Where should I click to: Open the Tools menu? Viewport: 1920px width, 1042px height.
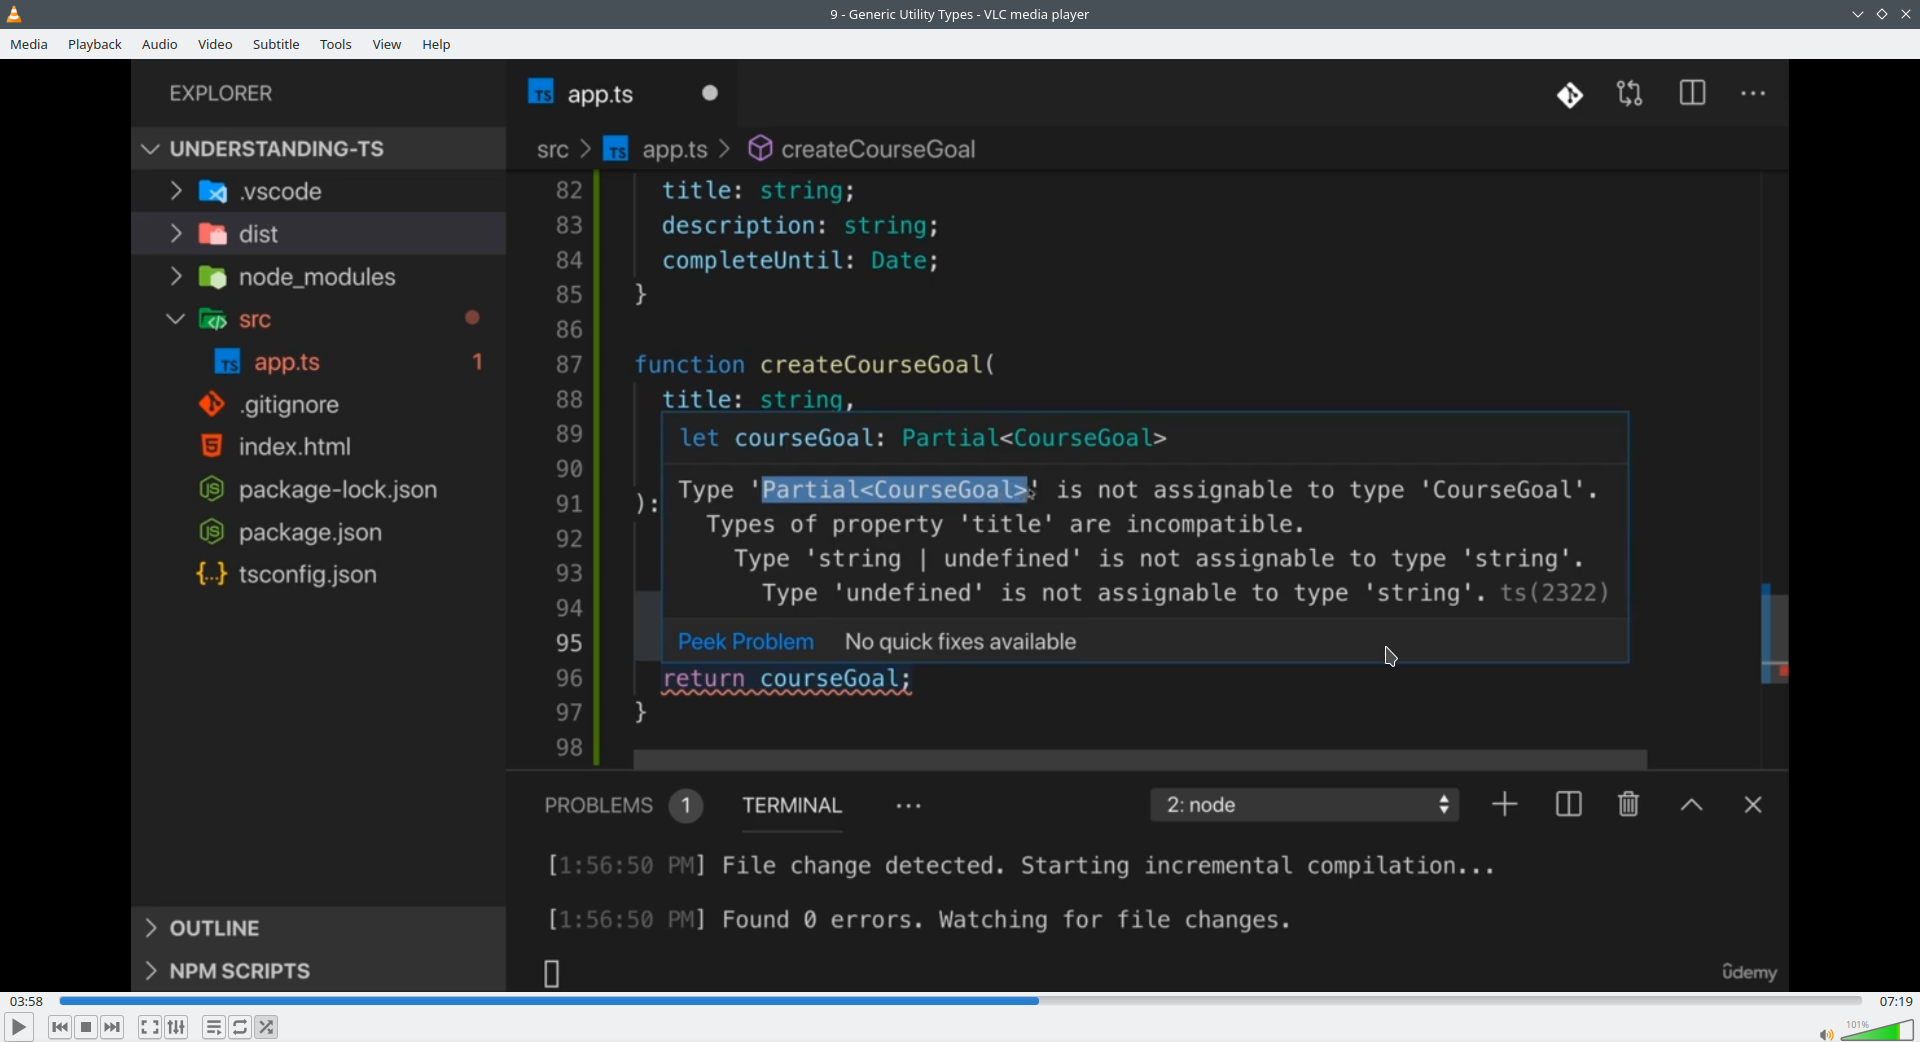(x=336, y=45)
